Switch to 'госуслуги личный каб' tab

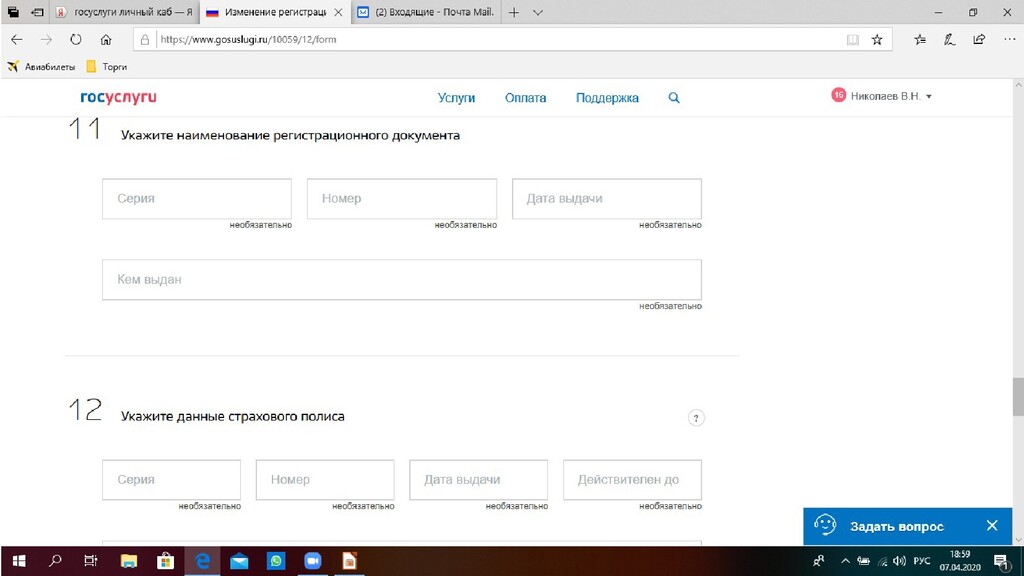coord(124,12)
